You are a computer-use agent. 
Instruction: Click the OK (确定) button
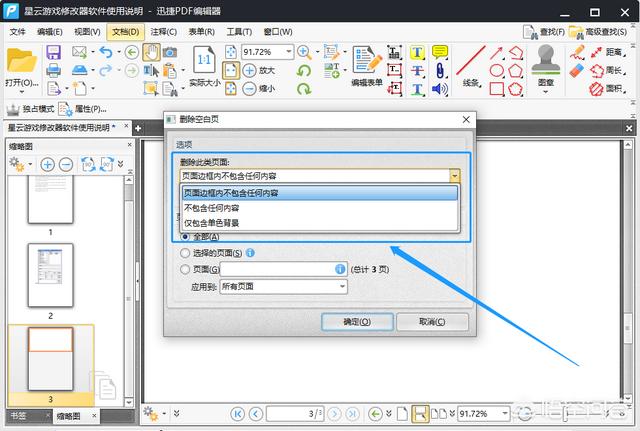356,322
